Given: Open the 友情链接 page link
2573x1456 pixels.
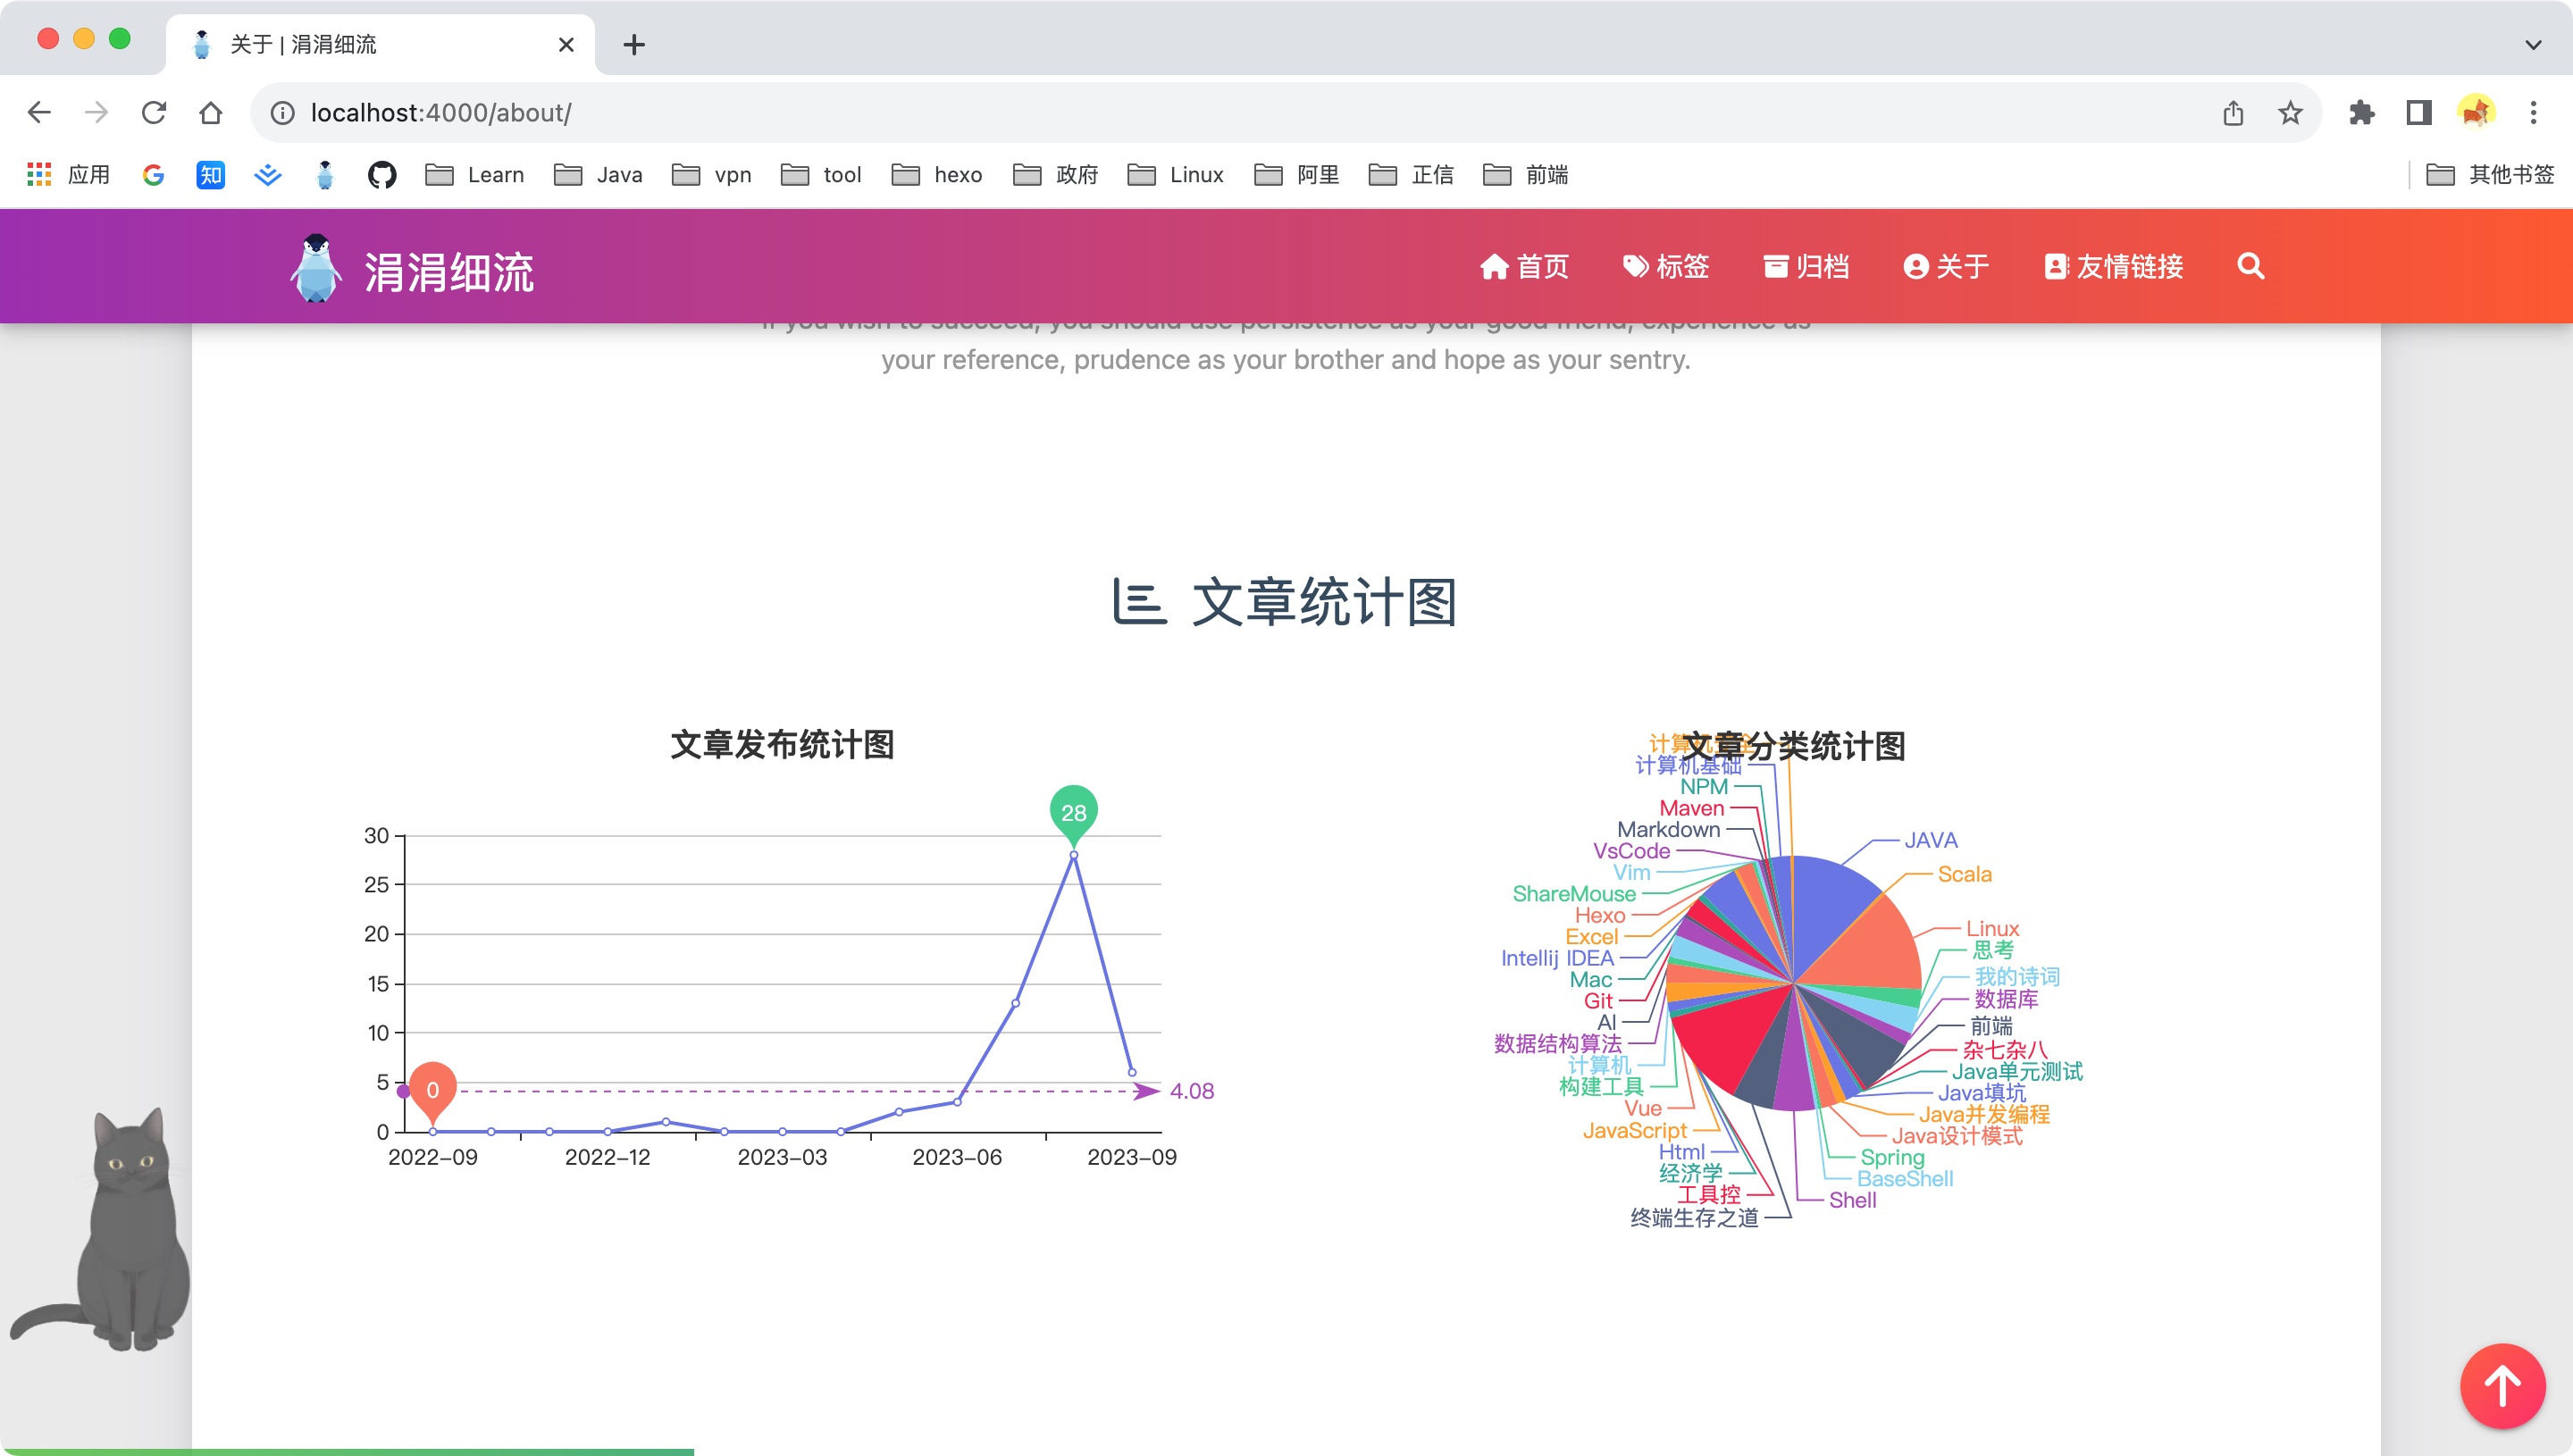Looking at the screenshot, I should coord(2112,266).
